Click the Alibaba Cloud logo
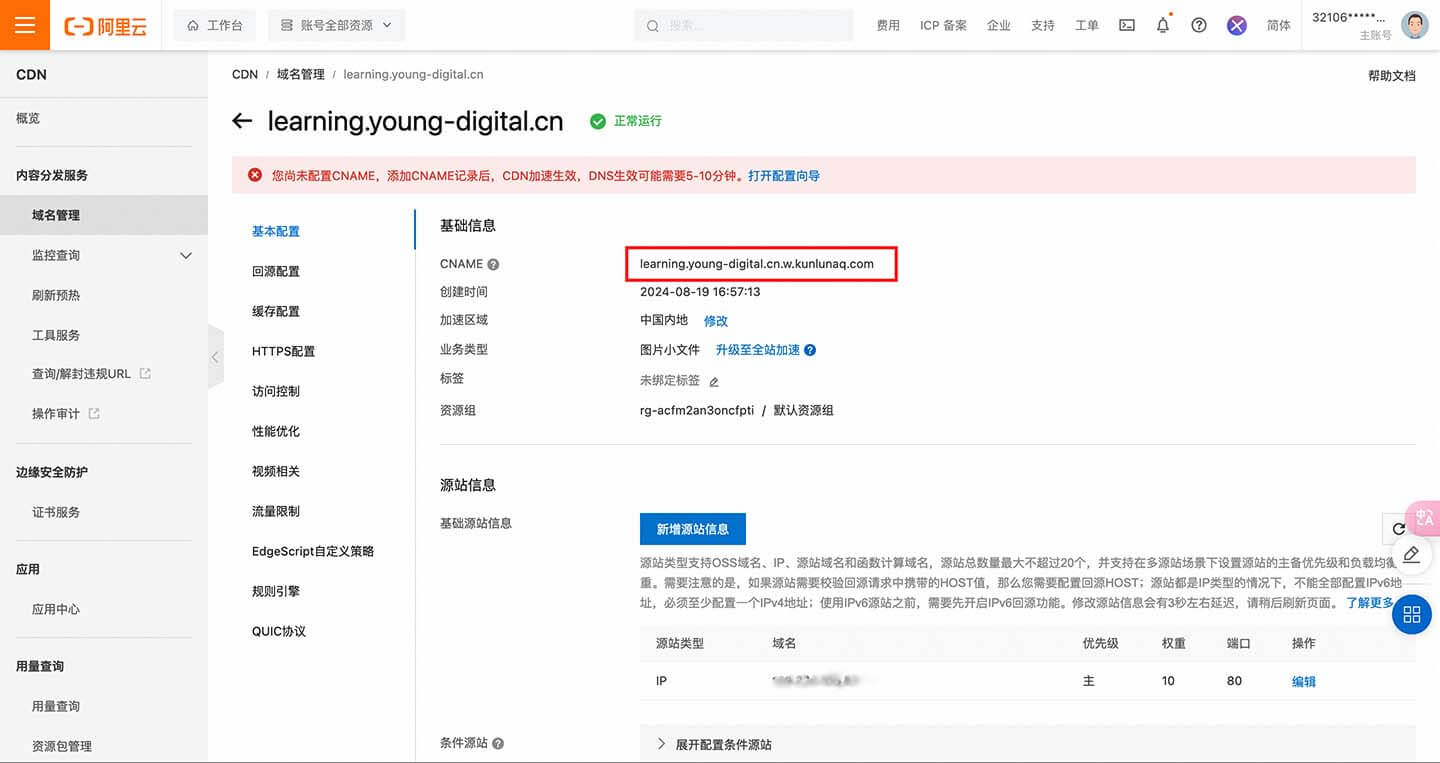The image size is (1440, 763). point(105,26)
